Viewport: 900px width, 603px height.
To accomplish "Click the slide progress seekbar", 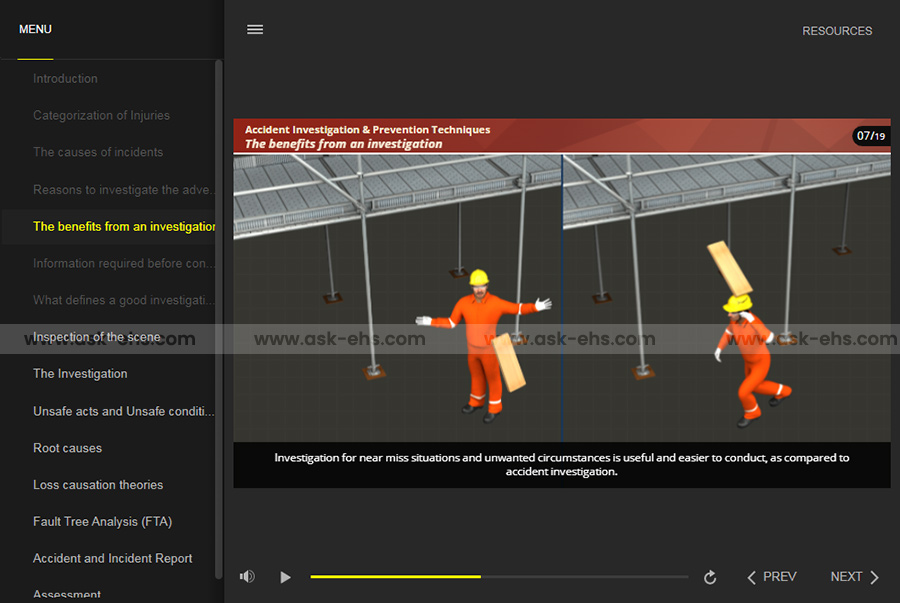I will click(x=499, y=577).
